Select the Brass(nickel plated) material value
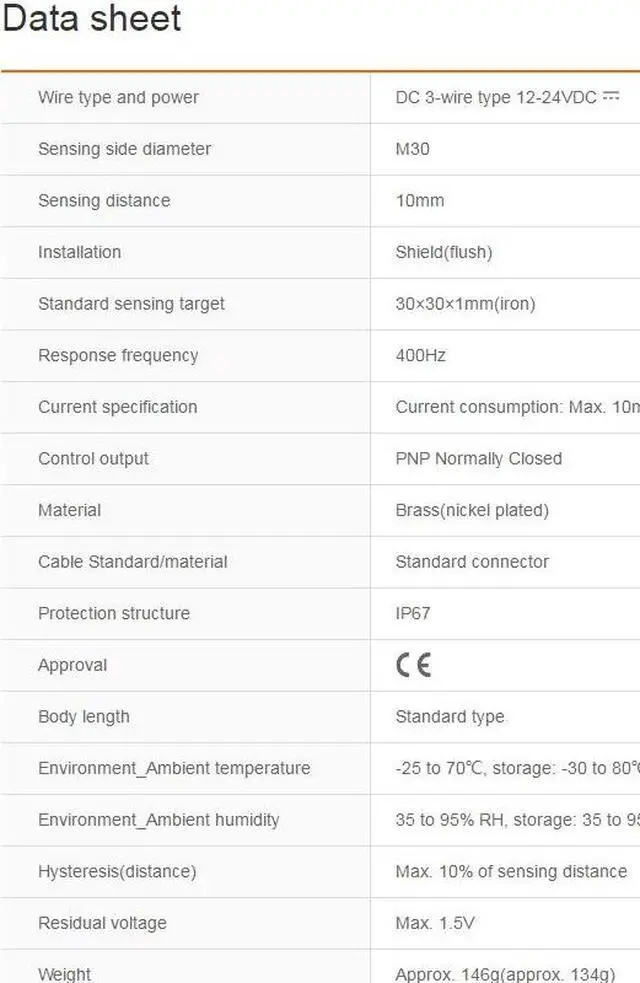 tap(472, 510)
